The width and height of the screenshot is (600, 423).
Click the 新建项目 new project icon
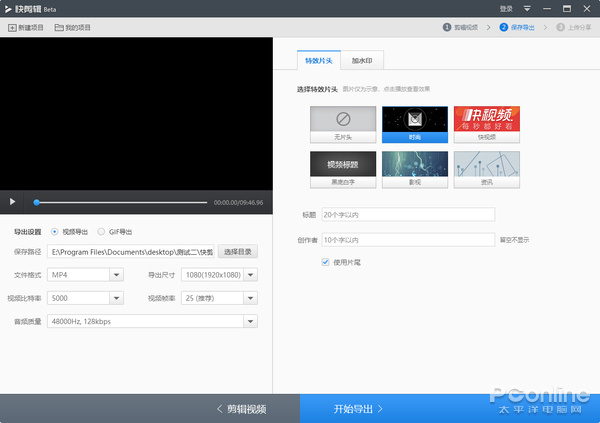[x=12, y=27]
